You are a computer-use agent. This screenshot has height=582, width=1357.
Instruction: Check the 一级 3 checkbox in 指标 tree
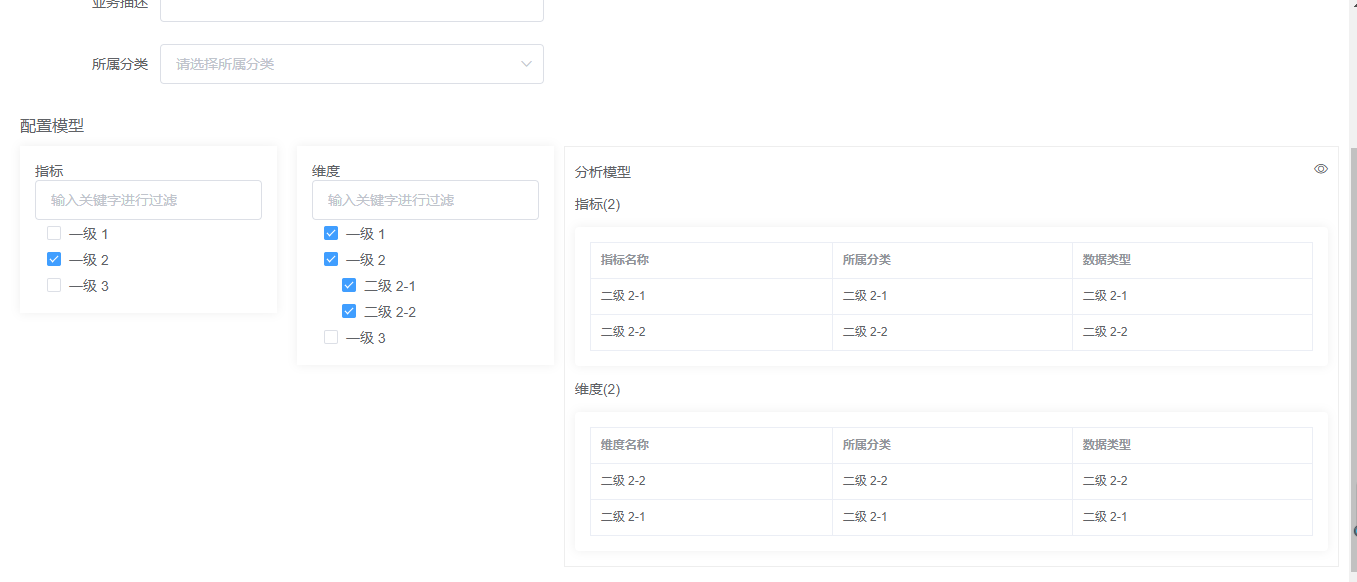(54, 285)
